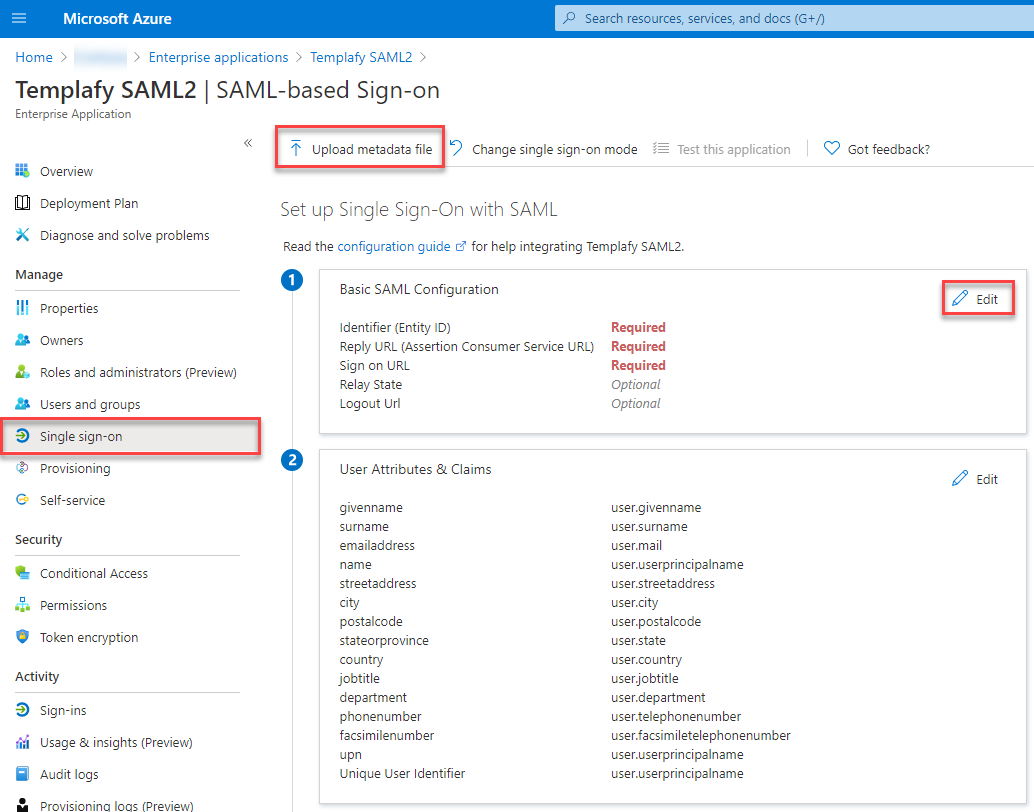Navigate to Enterprise applications breadcrumb
This screenshot has height=812, width=1034.
pyautogui.click(x=218, y=57)
